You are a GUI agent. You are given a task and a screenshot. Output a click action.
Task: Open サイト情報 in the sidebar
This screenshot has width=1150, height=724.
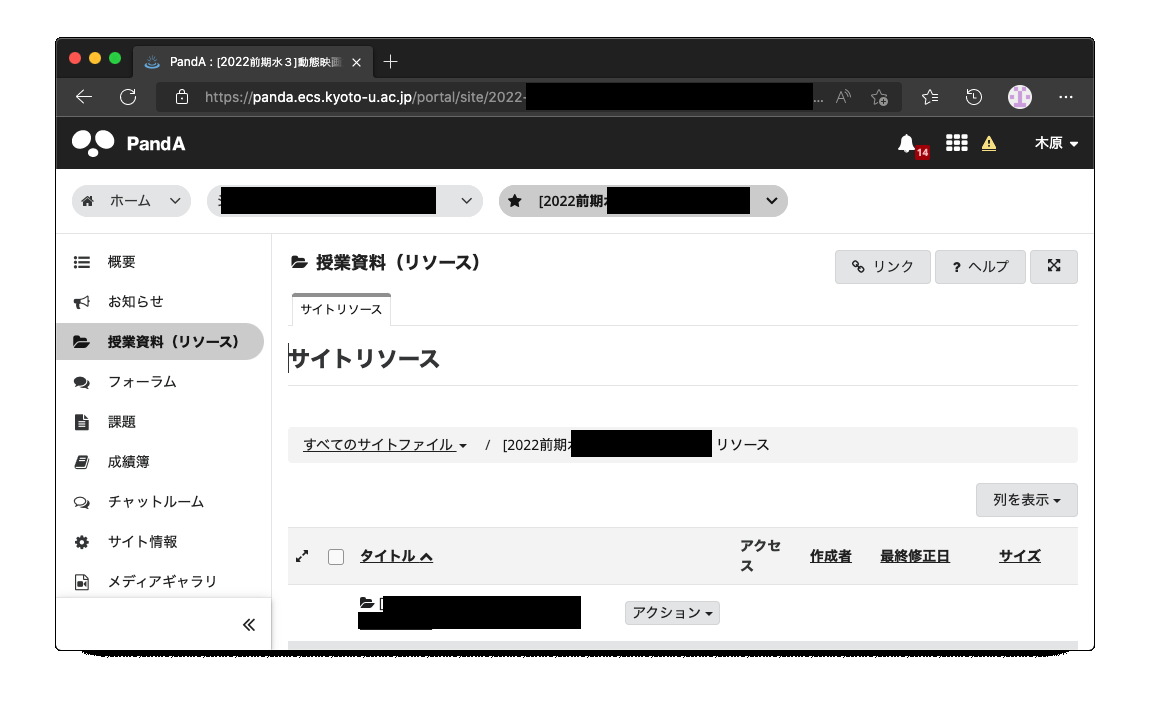click(142, 541)
